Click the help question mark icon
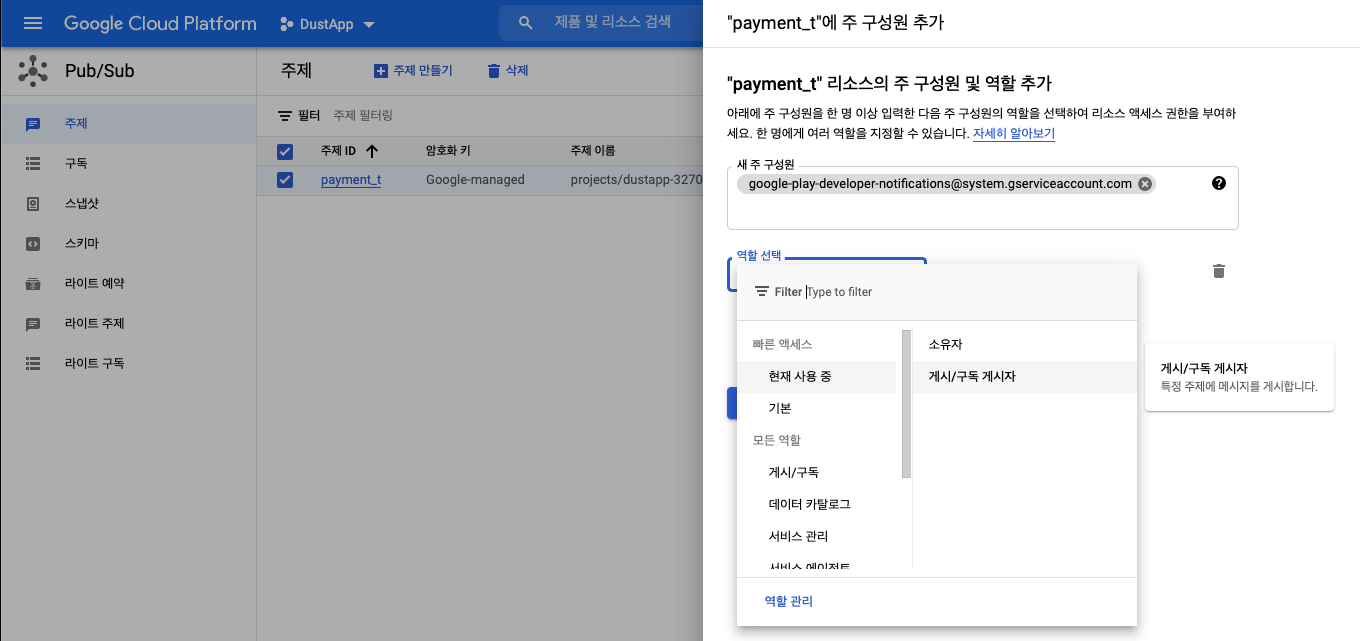 (1219, 183)
